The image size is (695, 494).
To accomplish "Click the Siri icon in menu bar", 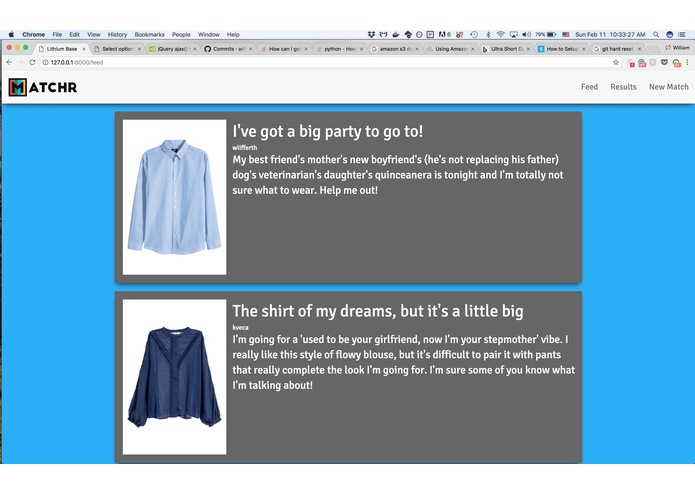I will click(x=670, y=35).
